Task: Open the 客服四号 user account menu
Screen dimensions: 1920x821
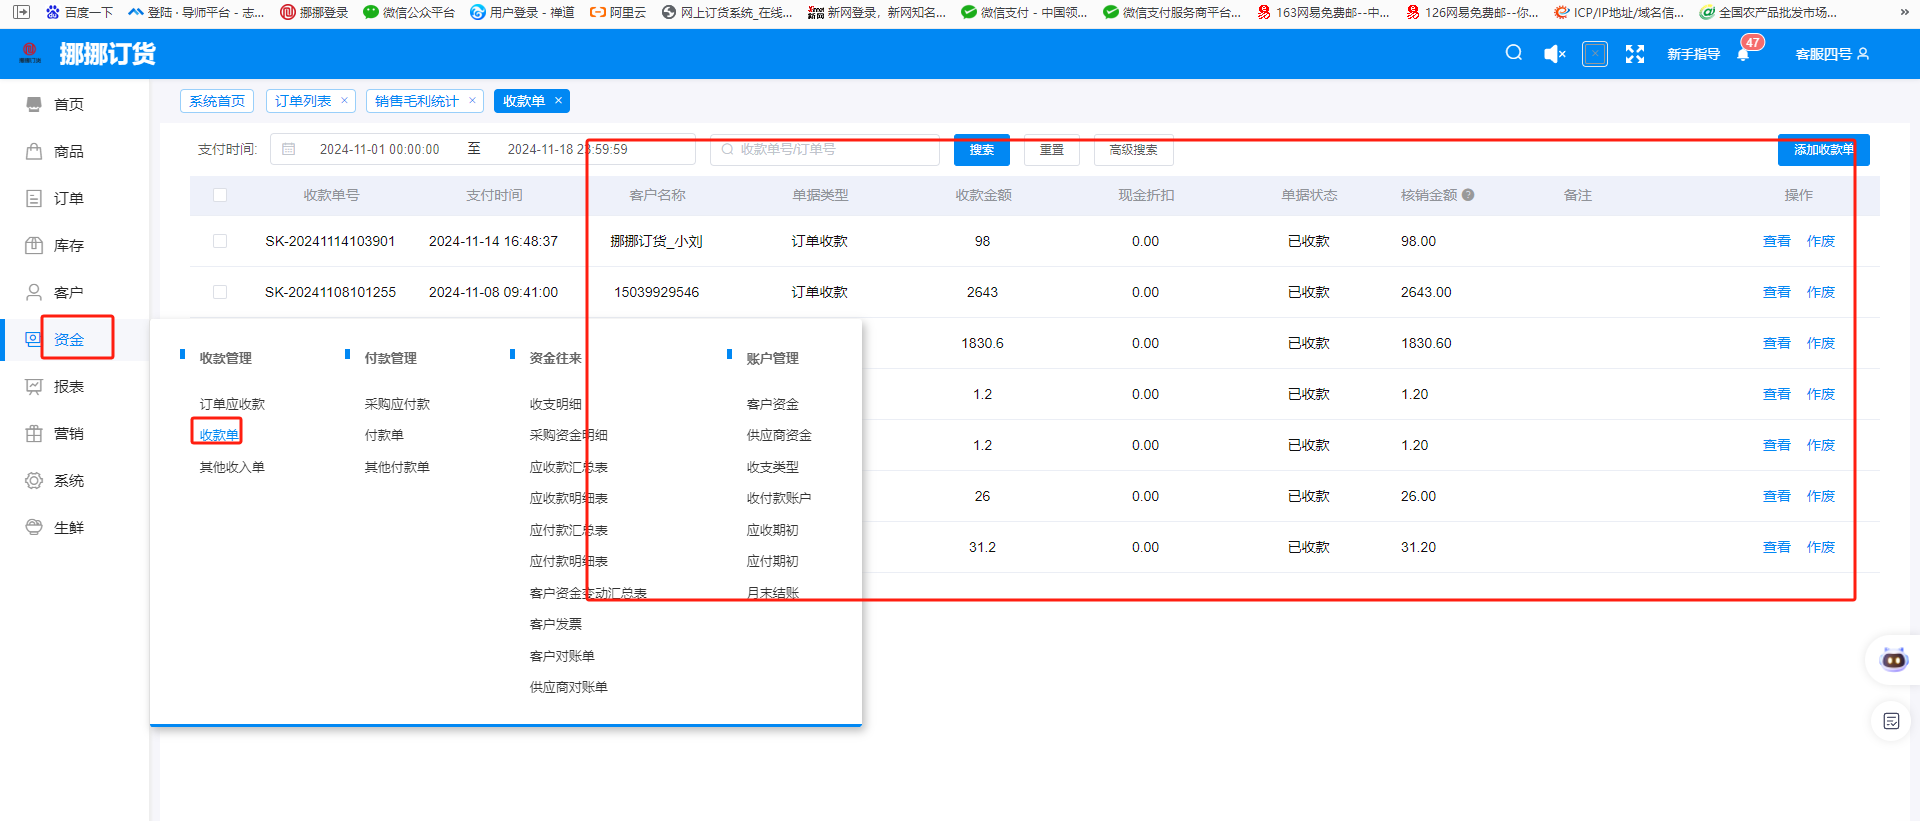Action: (x=1831, y=54)
